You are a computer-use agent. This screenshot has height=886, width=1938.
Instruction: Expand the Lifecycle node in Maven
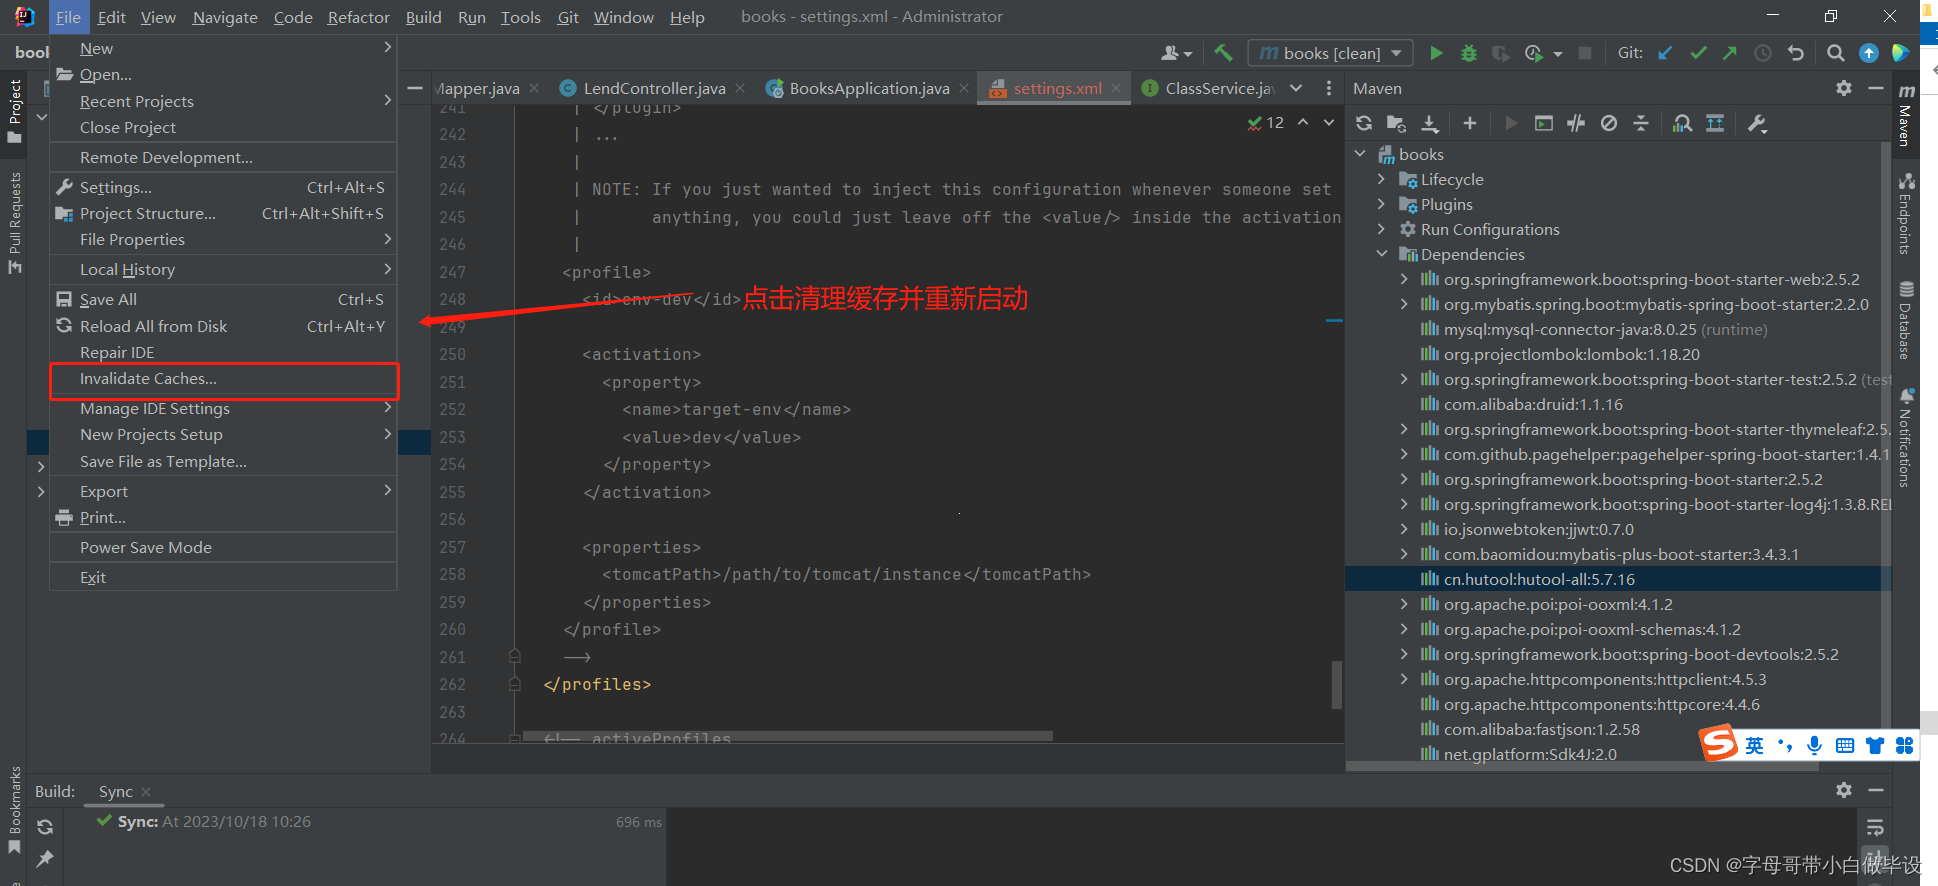(x=1381, y=179)
